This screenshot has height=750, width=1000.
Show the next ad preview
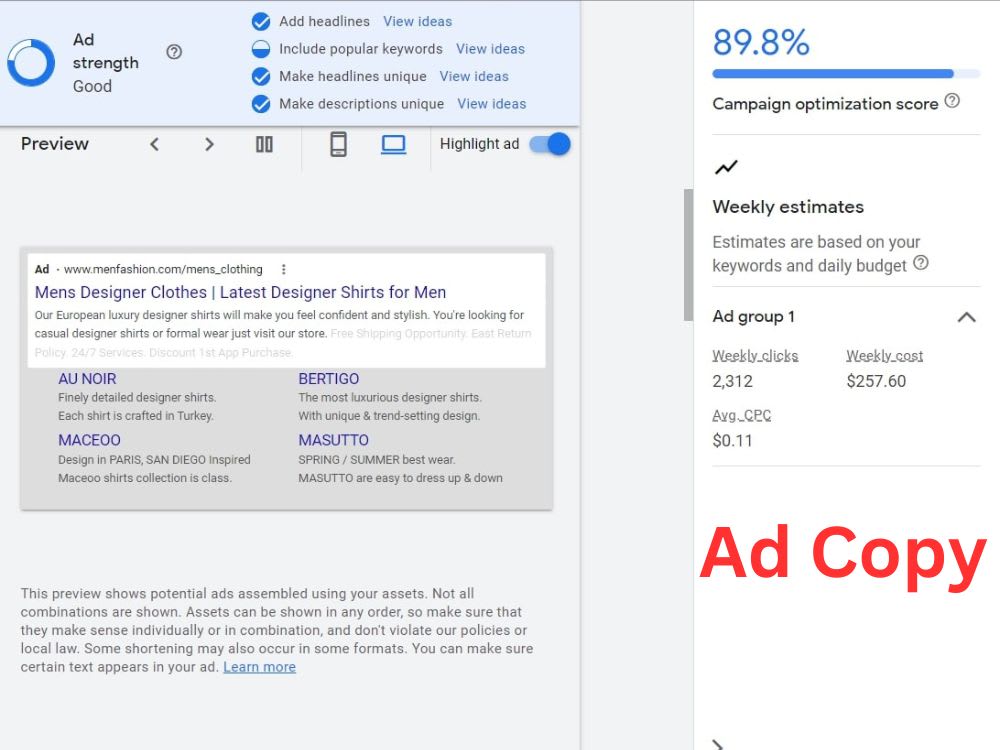coord(209,145)
